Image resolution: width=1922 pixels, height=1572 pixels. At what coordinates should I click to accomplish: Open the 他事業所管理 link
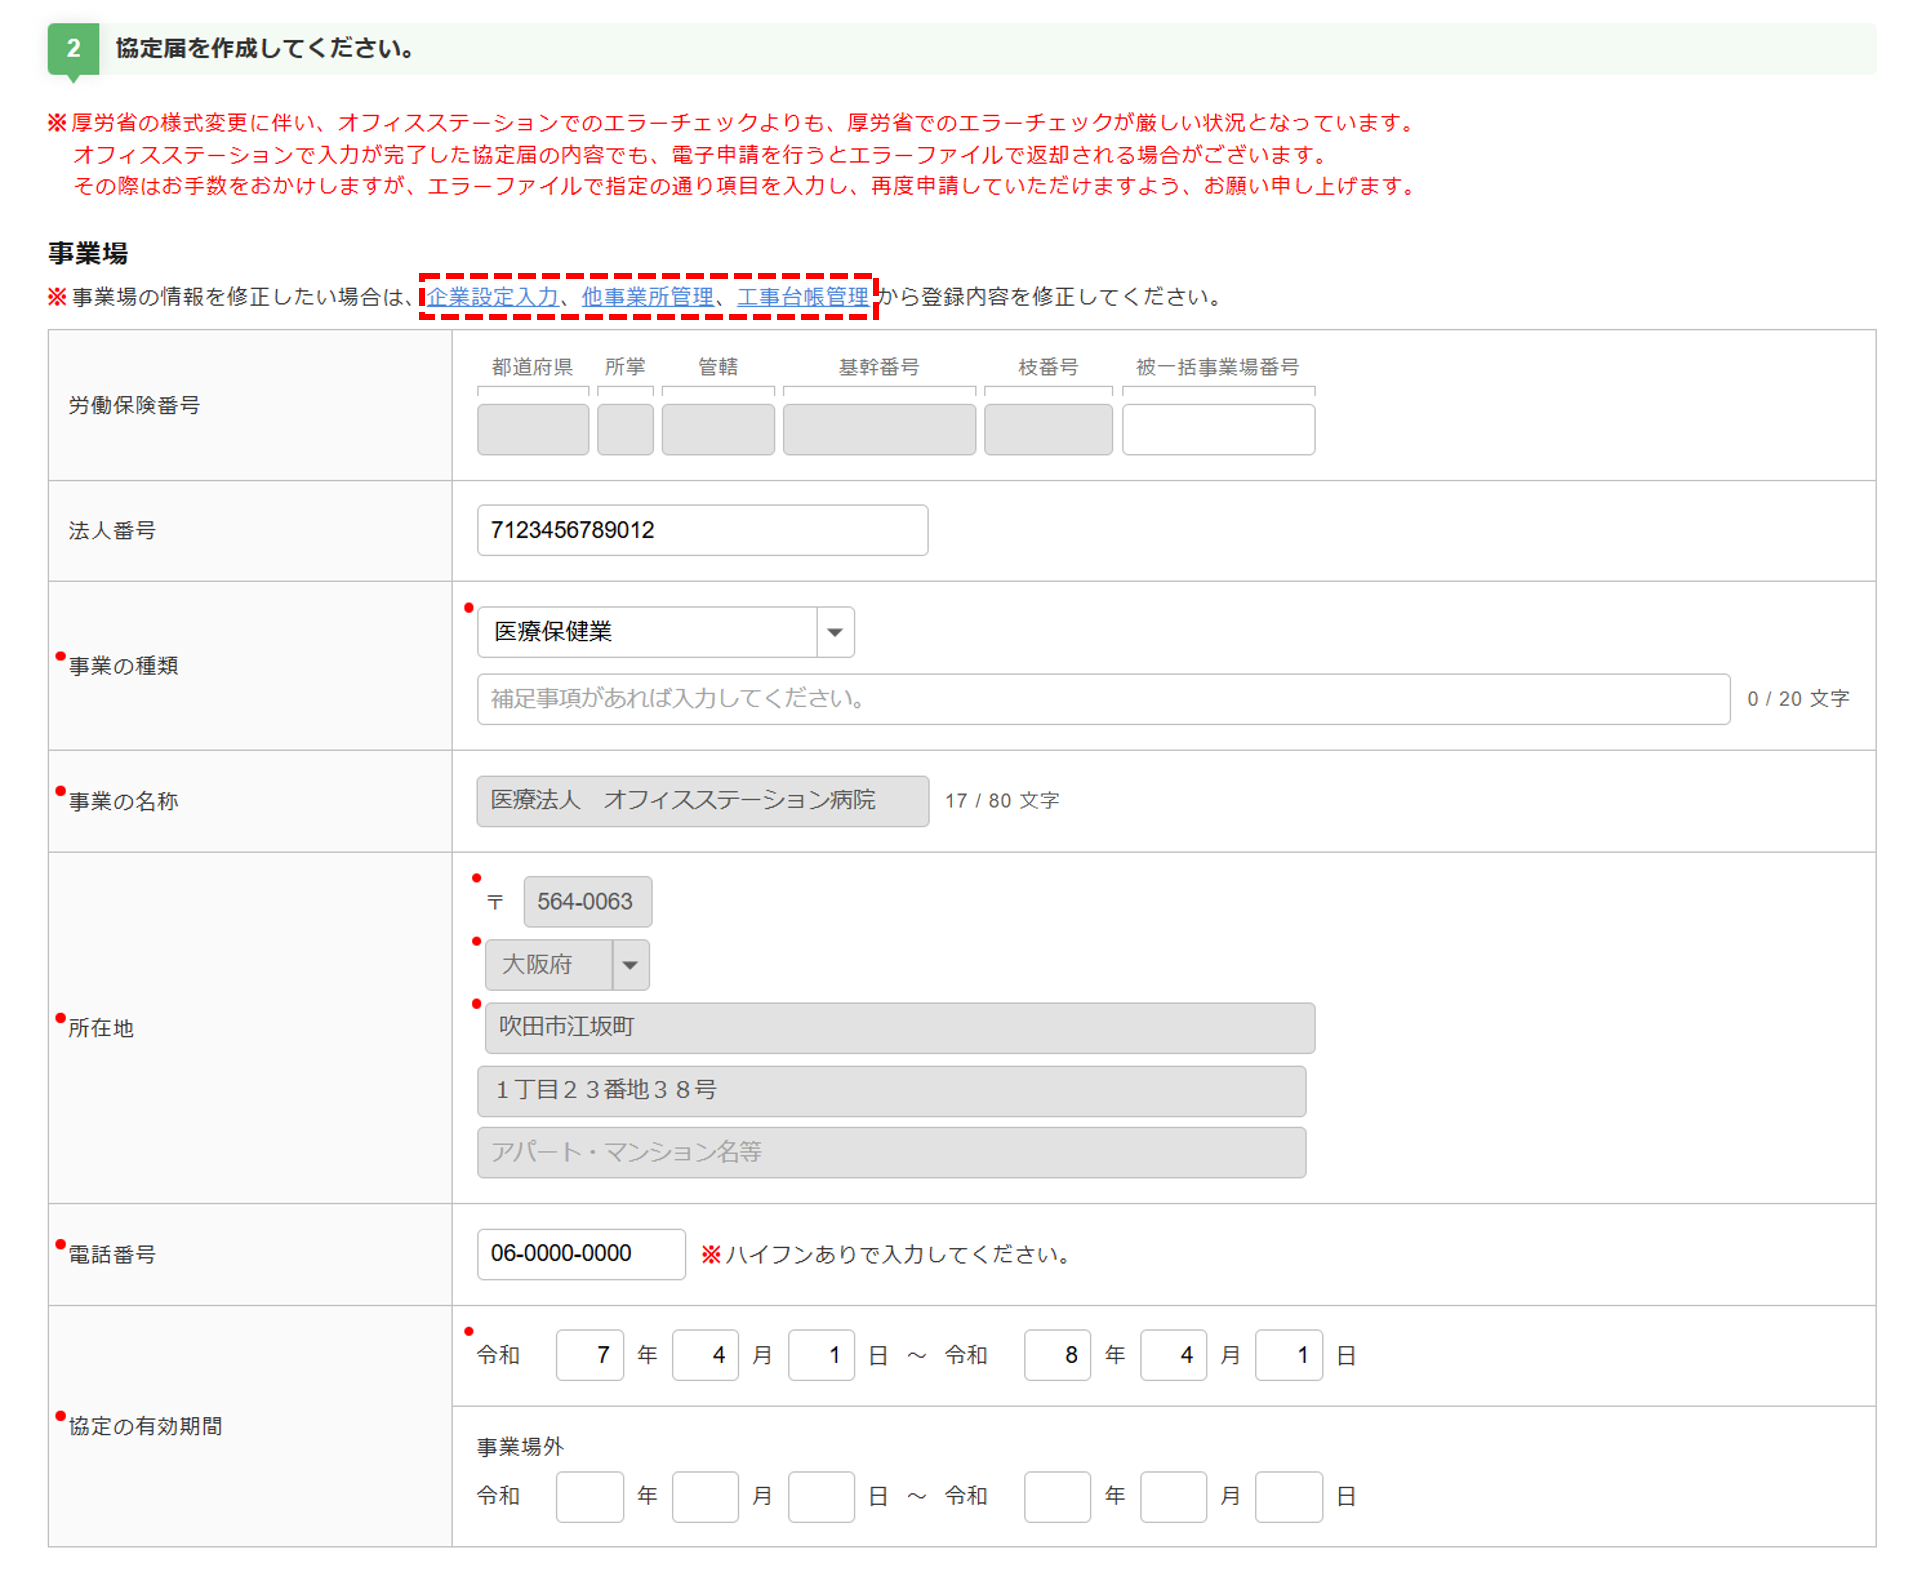647,297
